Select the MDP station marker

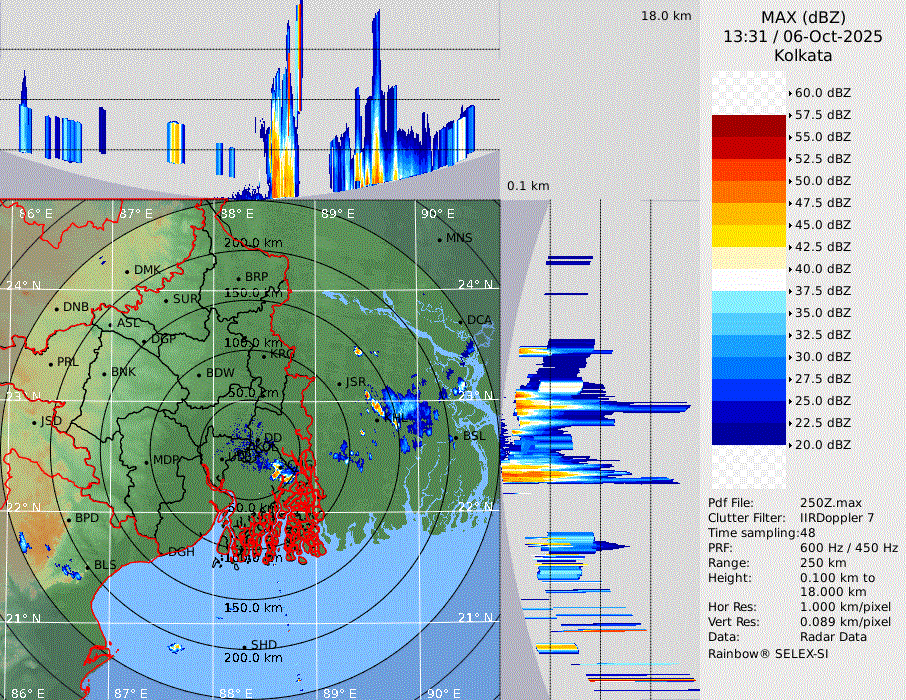(x=147, y=461)
